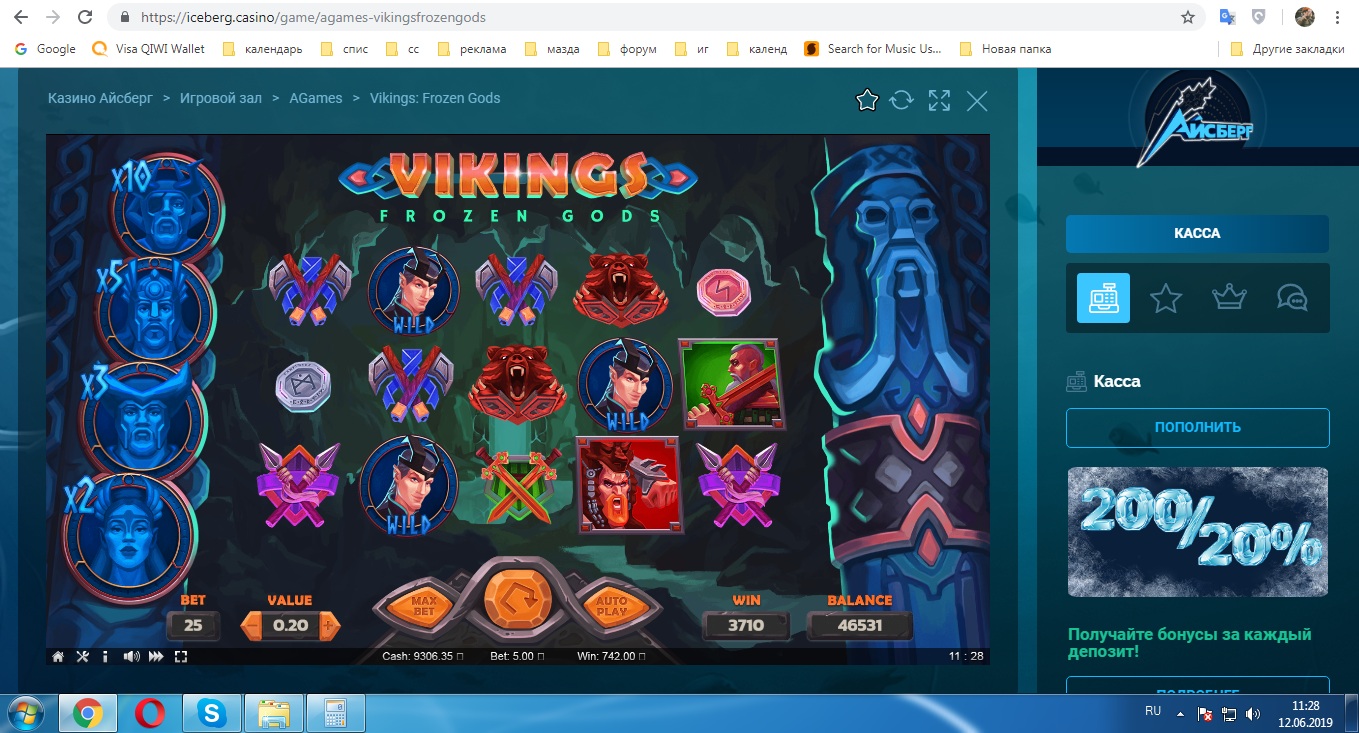Open the КАССА button
This screenshot has width=1359, height=733.
tap(1197, 233)
